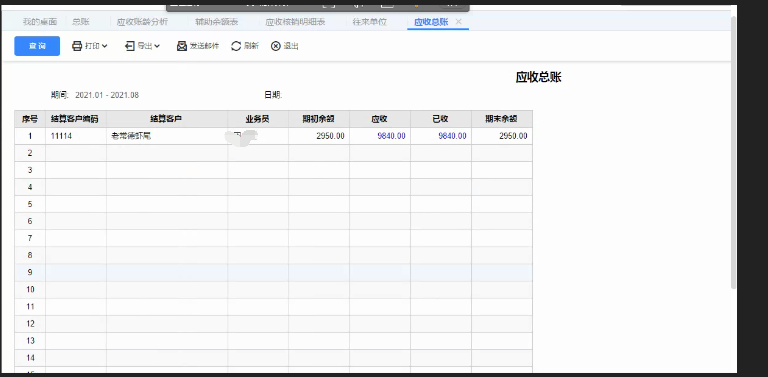The width and height of the screenshot is (768, 377).
Task: Select row number 5 in the table
Action: [x=30, y=204]
